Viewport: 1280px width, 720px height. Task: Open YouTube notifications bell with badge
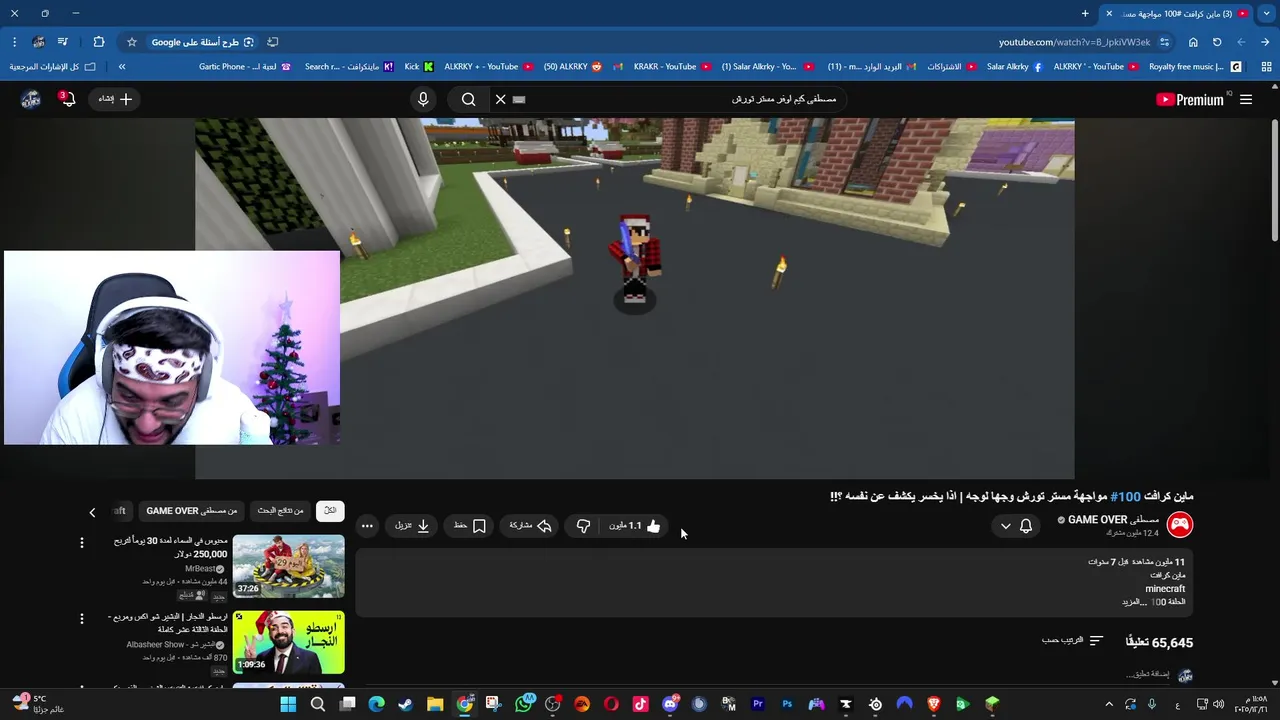pyautogui.click(x=68, y=99)
